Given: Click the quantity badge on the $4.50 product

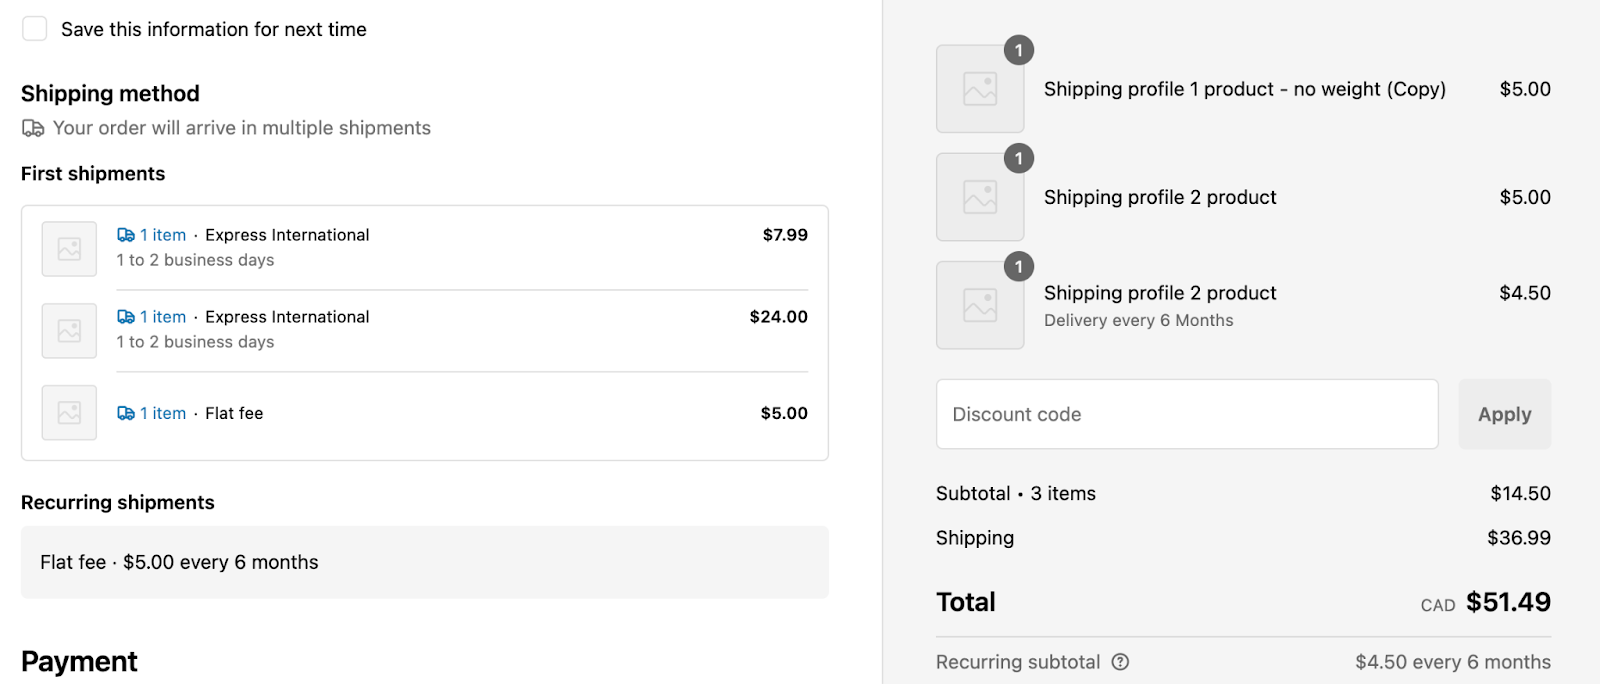Looking at the screenshot, I should [x=1019, y=266].
